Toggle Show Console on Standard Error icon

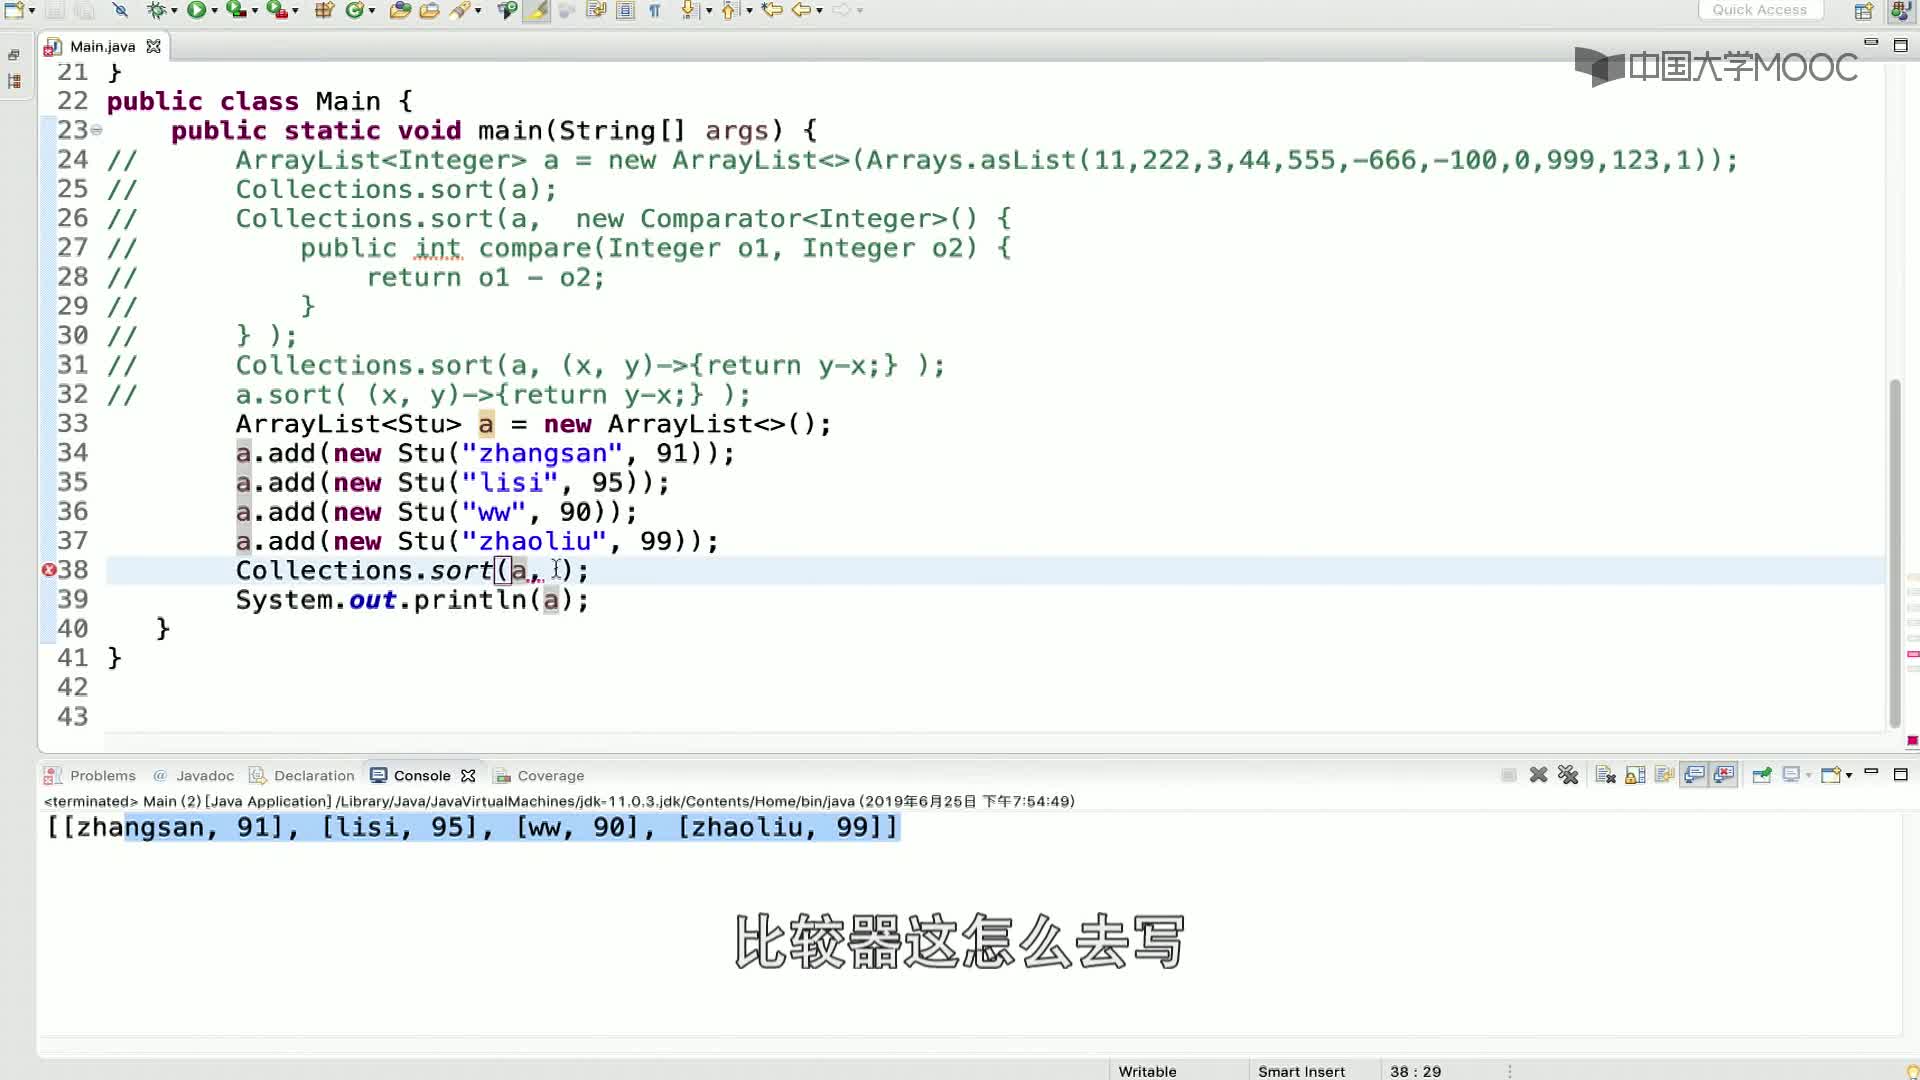(x=1724, y=775)
